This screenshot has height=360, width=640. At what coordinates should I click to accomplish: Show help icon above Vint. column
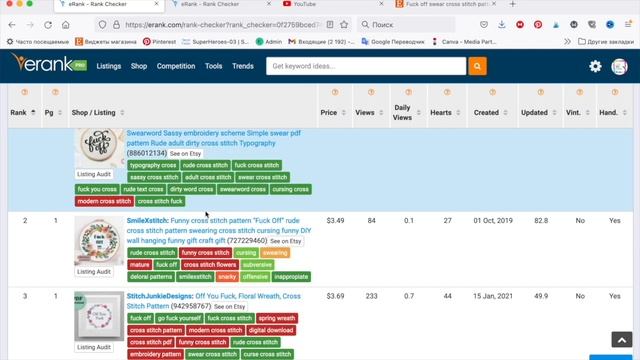(x=580, y=92)
